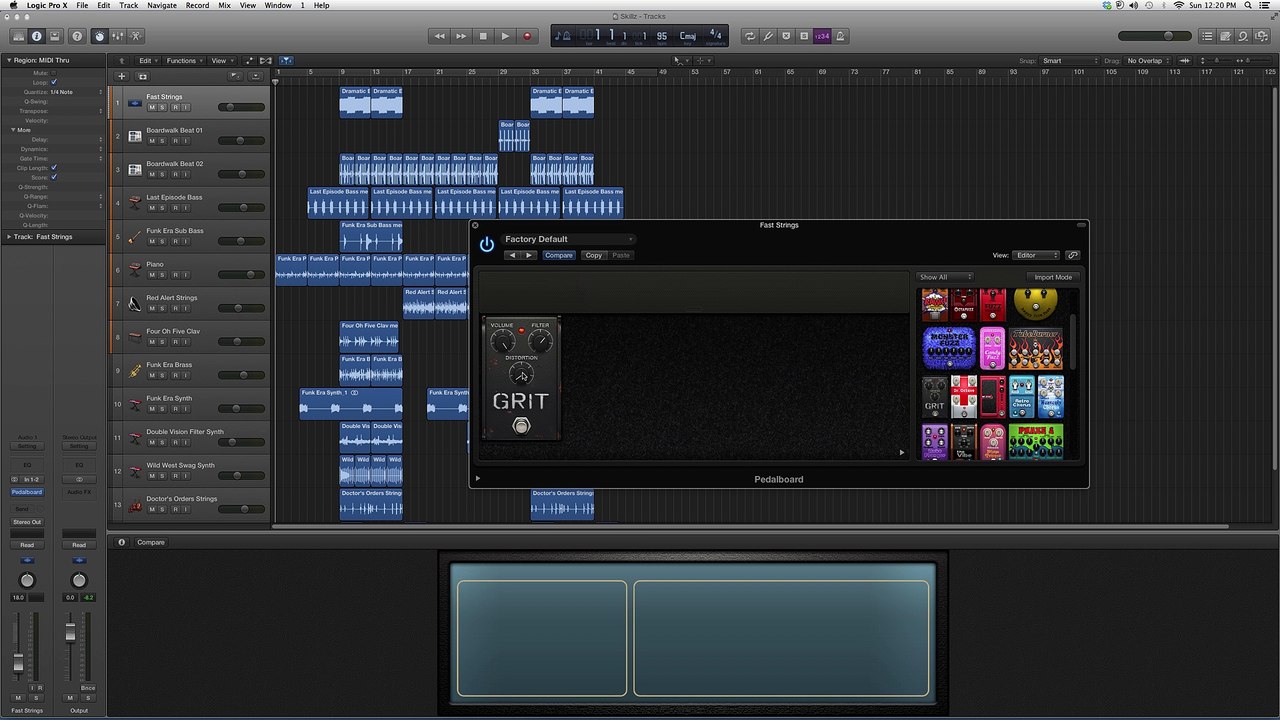
Task: Toggle Cycle mode loop button
Action: coord(749,36)
